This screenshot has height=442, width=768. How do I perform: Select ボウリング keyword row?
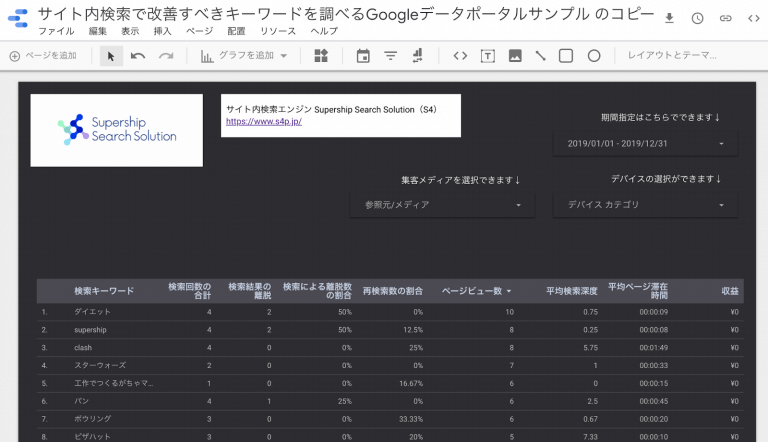click(x=390, y=419)
